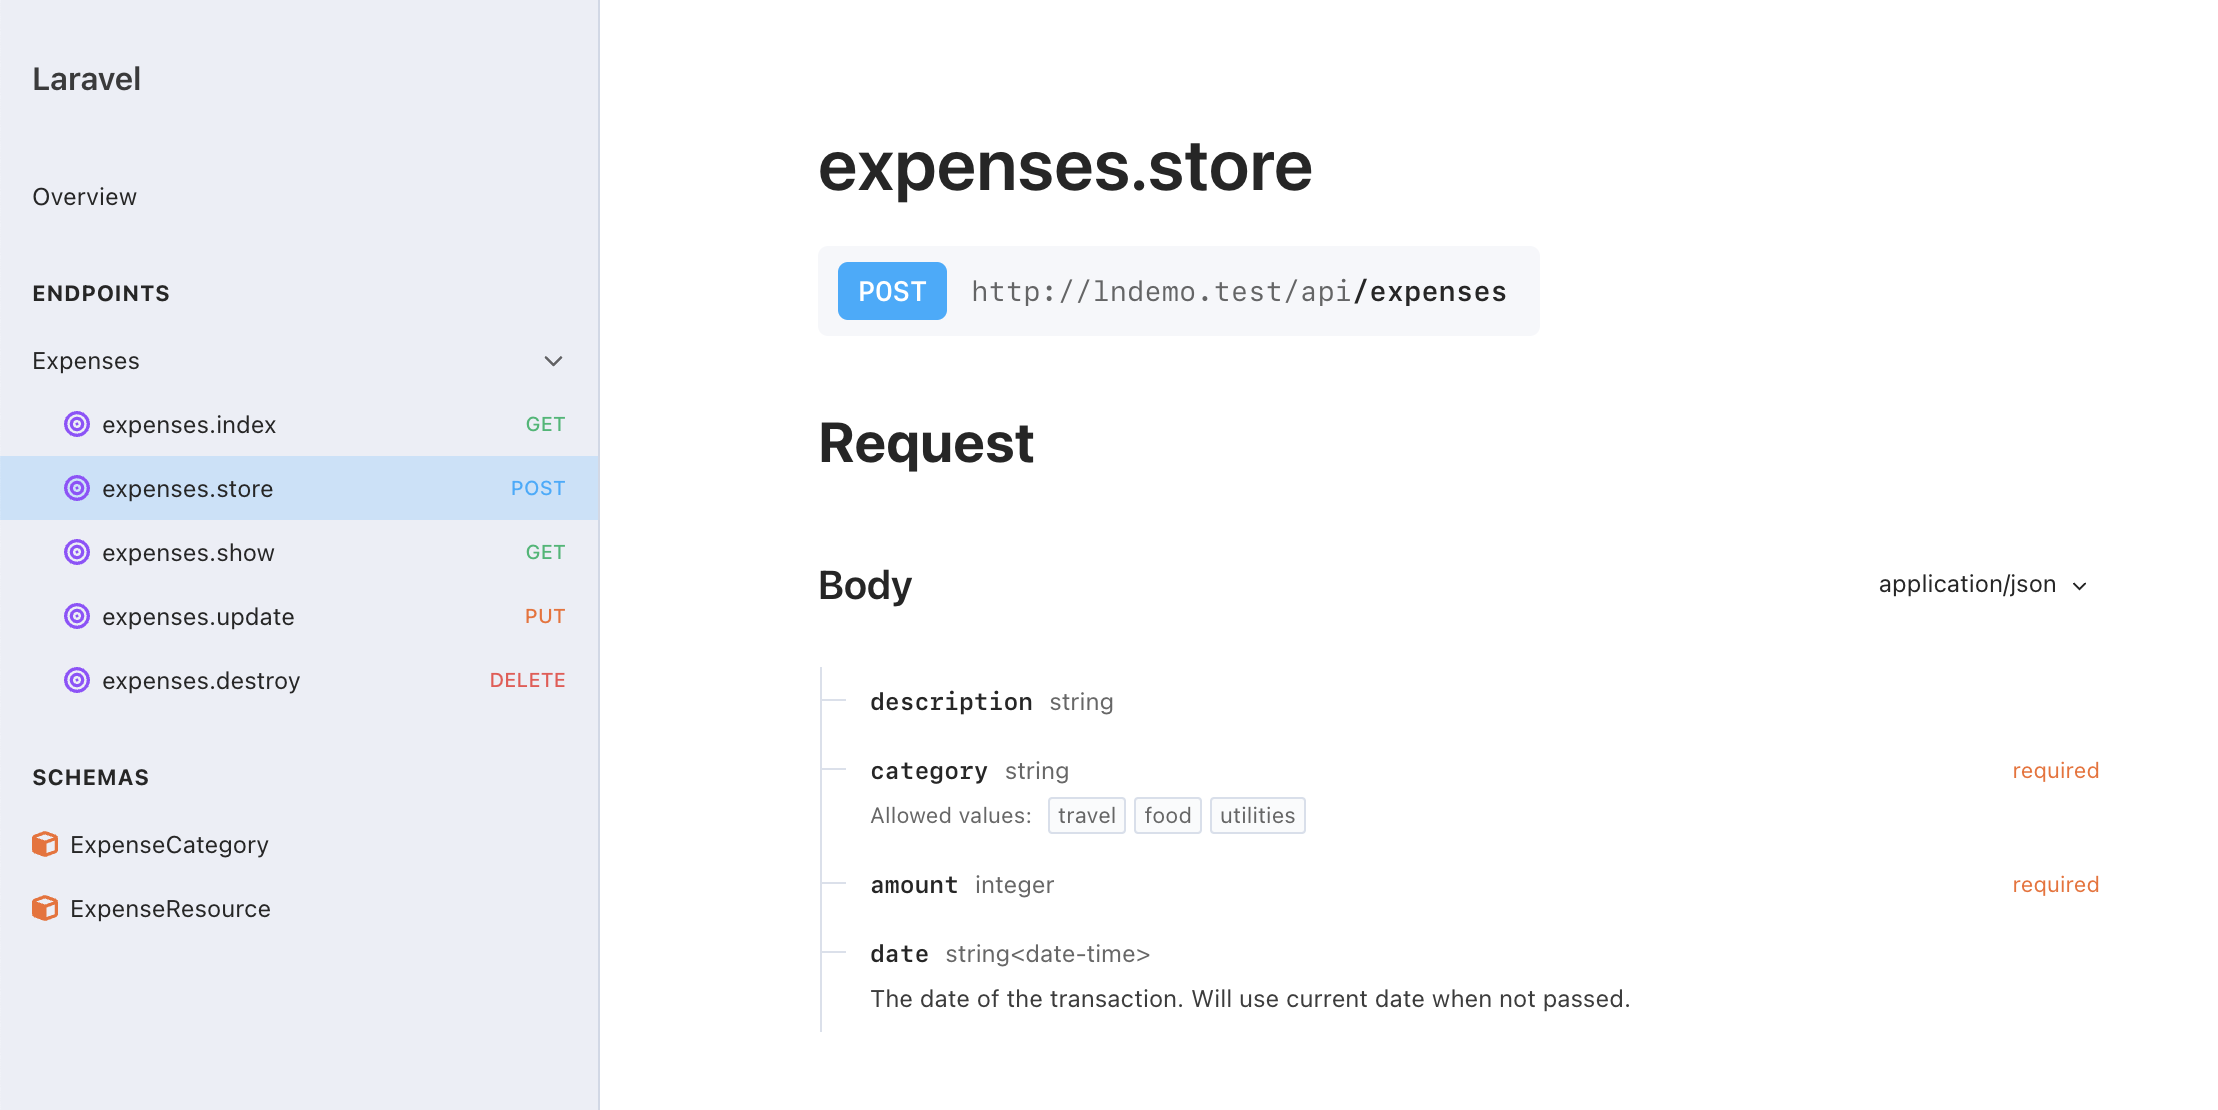Click the utilities allowed value tag
This screenshot has height=1110, width=2218.
[1257, 816]
